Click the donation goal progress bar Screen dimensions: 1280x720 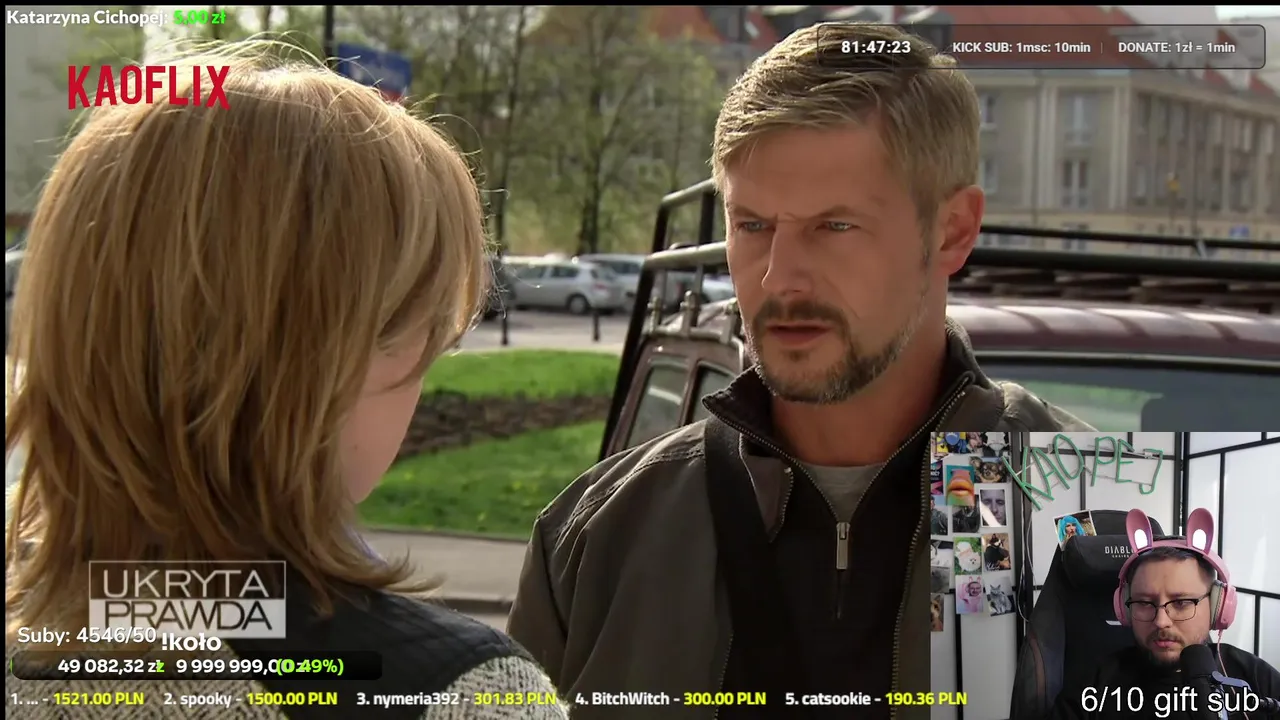pyautogui.click(x=195, y=666)
